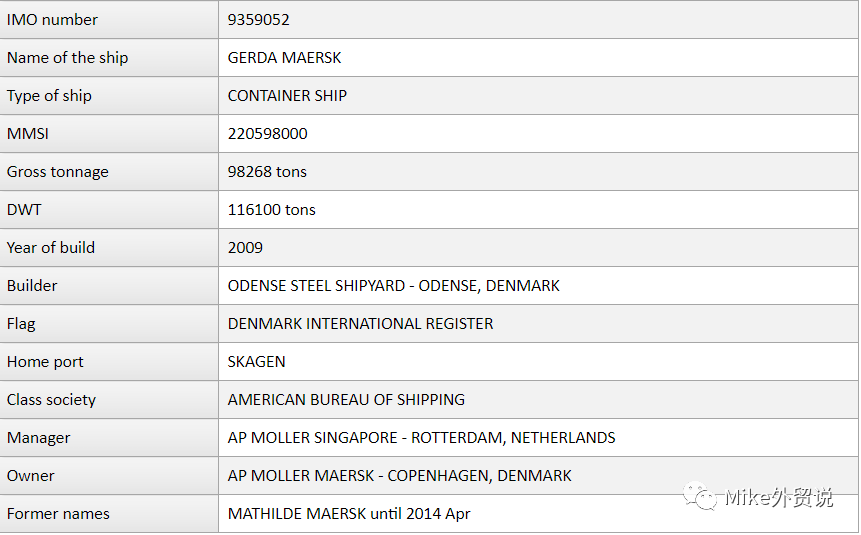Select the "Gross tonnage" row label
The image size is (861, 535).
57,171
